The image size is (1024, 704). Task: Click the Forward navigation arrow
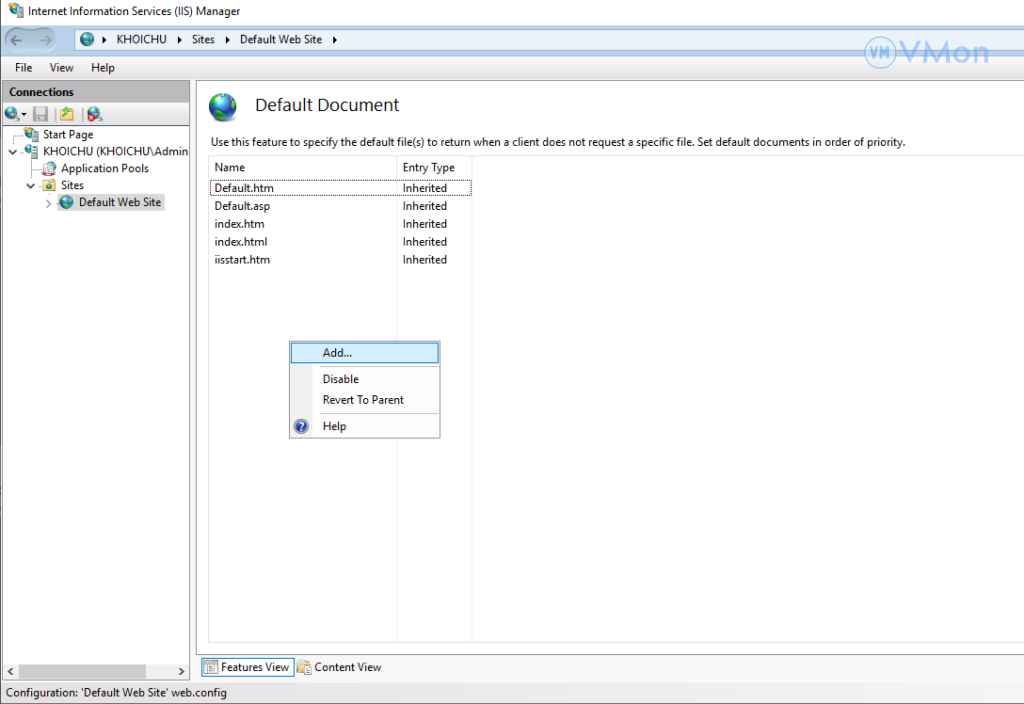[x=45, y=40]
